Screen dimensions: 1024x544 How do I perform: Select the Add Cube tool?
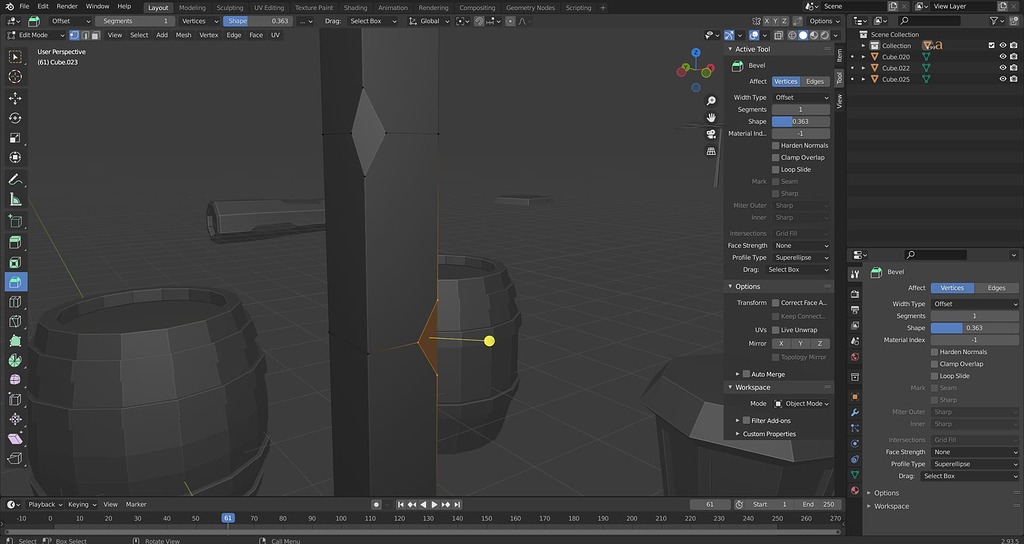coord(15,221)
